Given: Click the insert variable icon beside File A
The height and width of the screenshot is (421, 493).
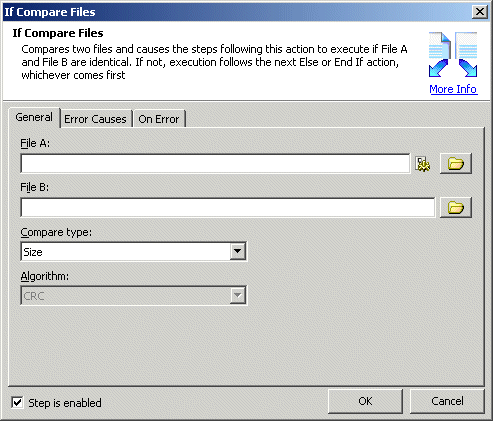Looking at the screenshot, I should [x=423, y=164].
